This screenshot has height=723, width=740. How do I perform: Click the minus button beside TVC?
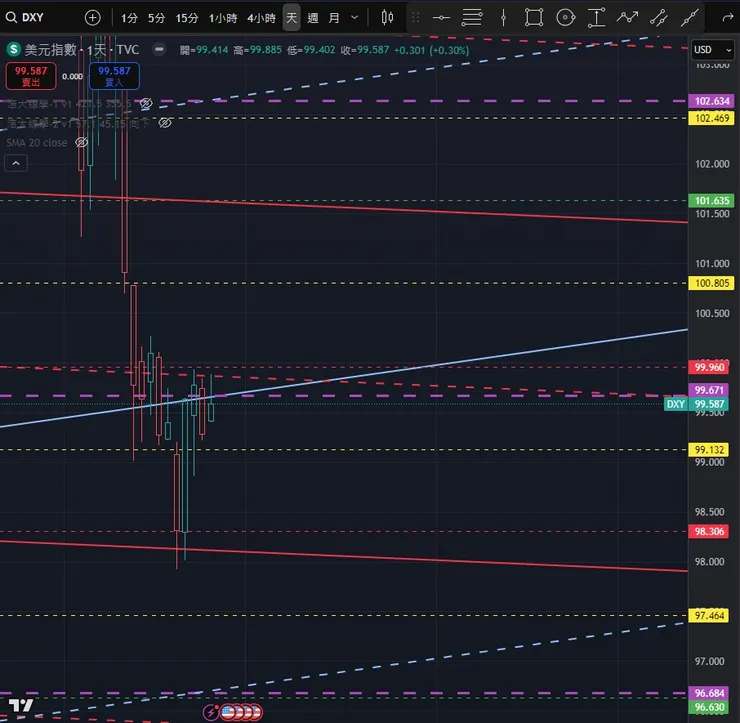(160, 49)
